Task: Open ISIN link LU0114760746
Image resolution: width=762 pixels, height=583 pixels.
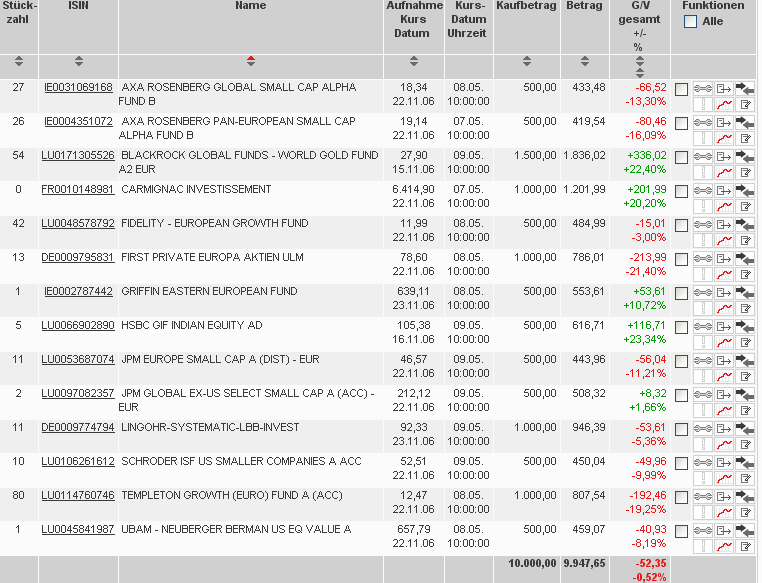Action: pos(78,496)
